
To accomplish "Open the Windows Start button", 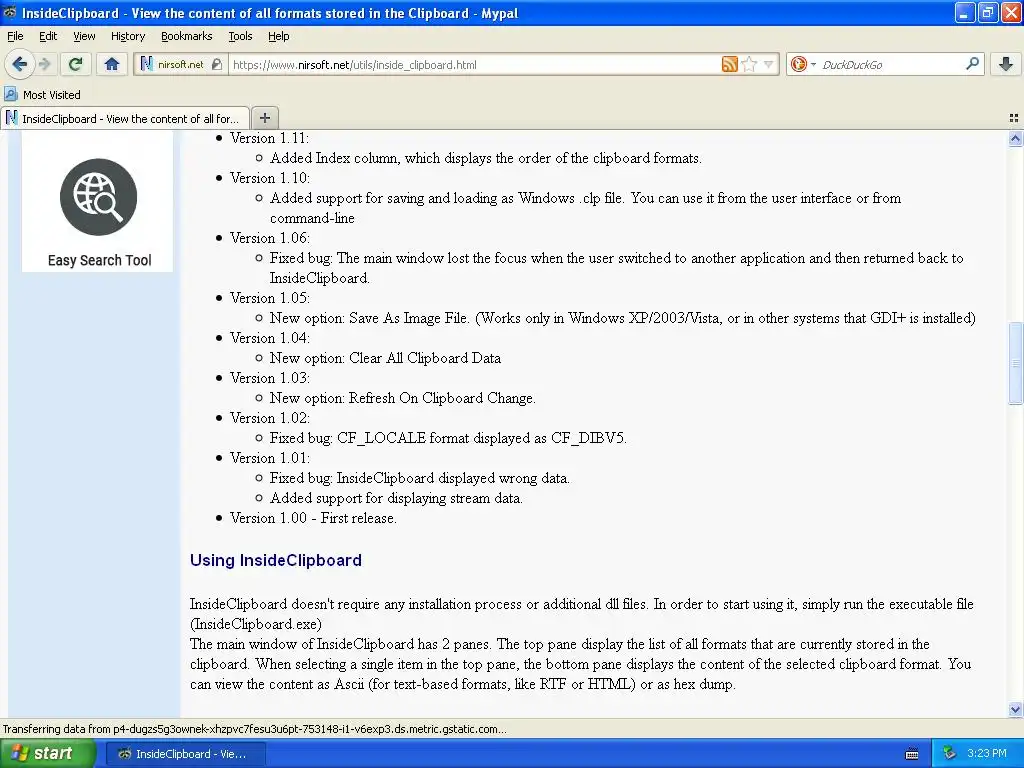I will 48,754.
